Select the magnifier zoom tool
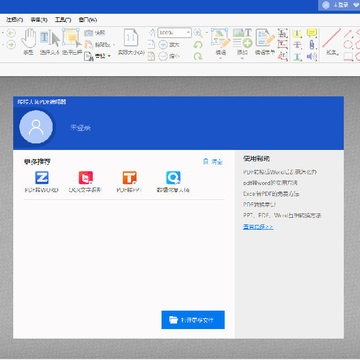 point(198,33)
